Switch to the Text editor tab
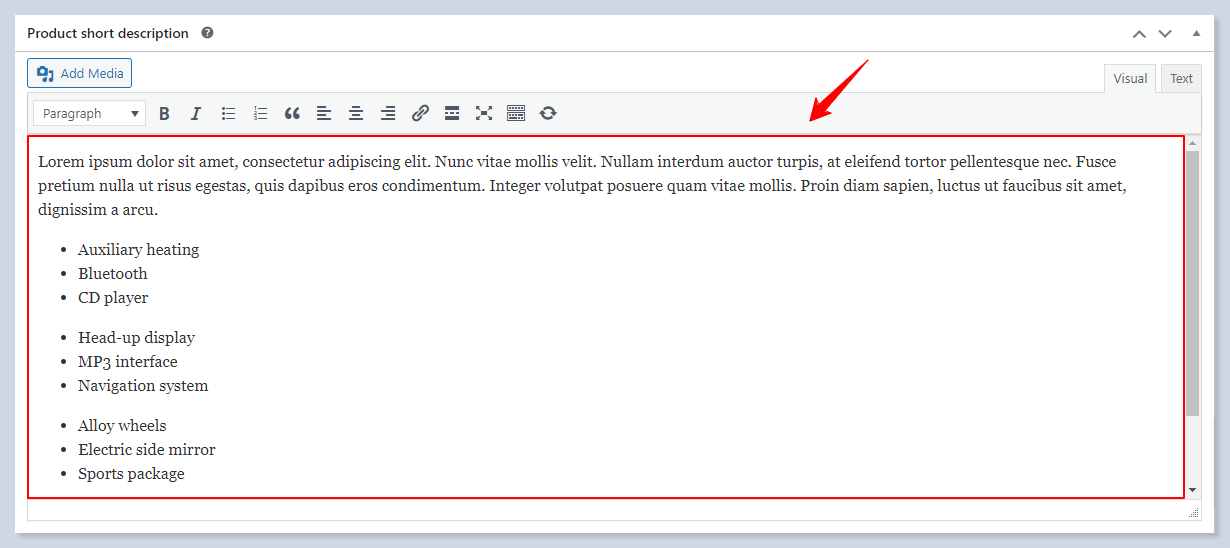This screenshot has width=1230, height=548. [1181, 79]
